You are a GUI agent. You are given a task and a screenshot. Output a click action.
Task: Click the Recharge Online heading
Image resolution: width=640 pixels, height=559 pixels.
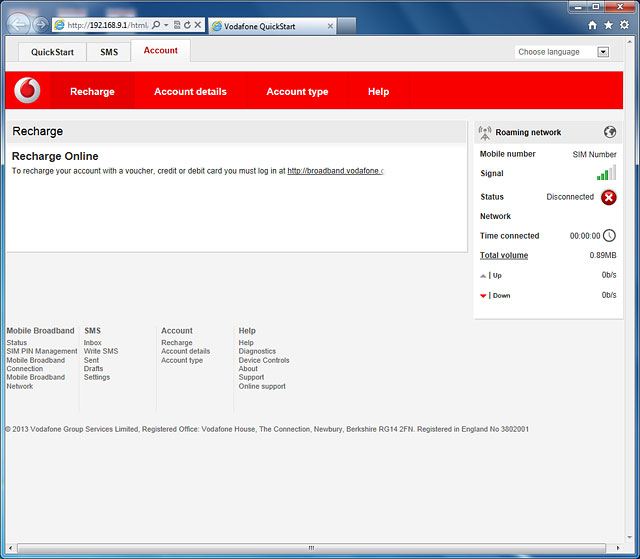55,156
